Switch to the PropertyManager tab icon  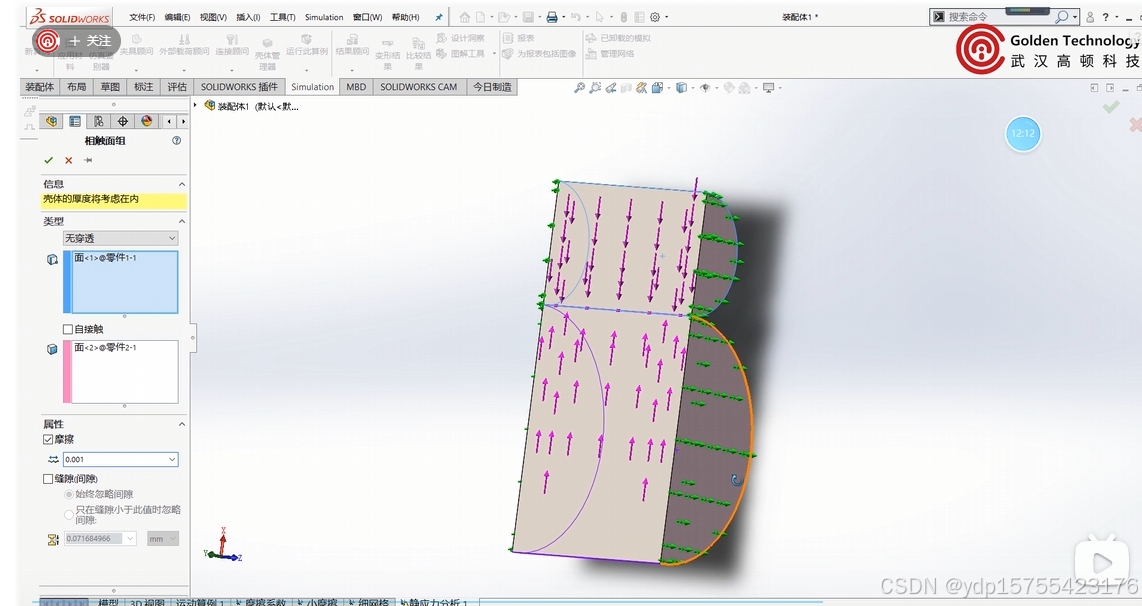75,121
